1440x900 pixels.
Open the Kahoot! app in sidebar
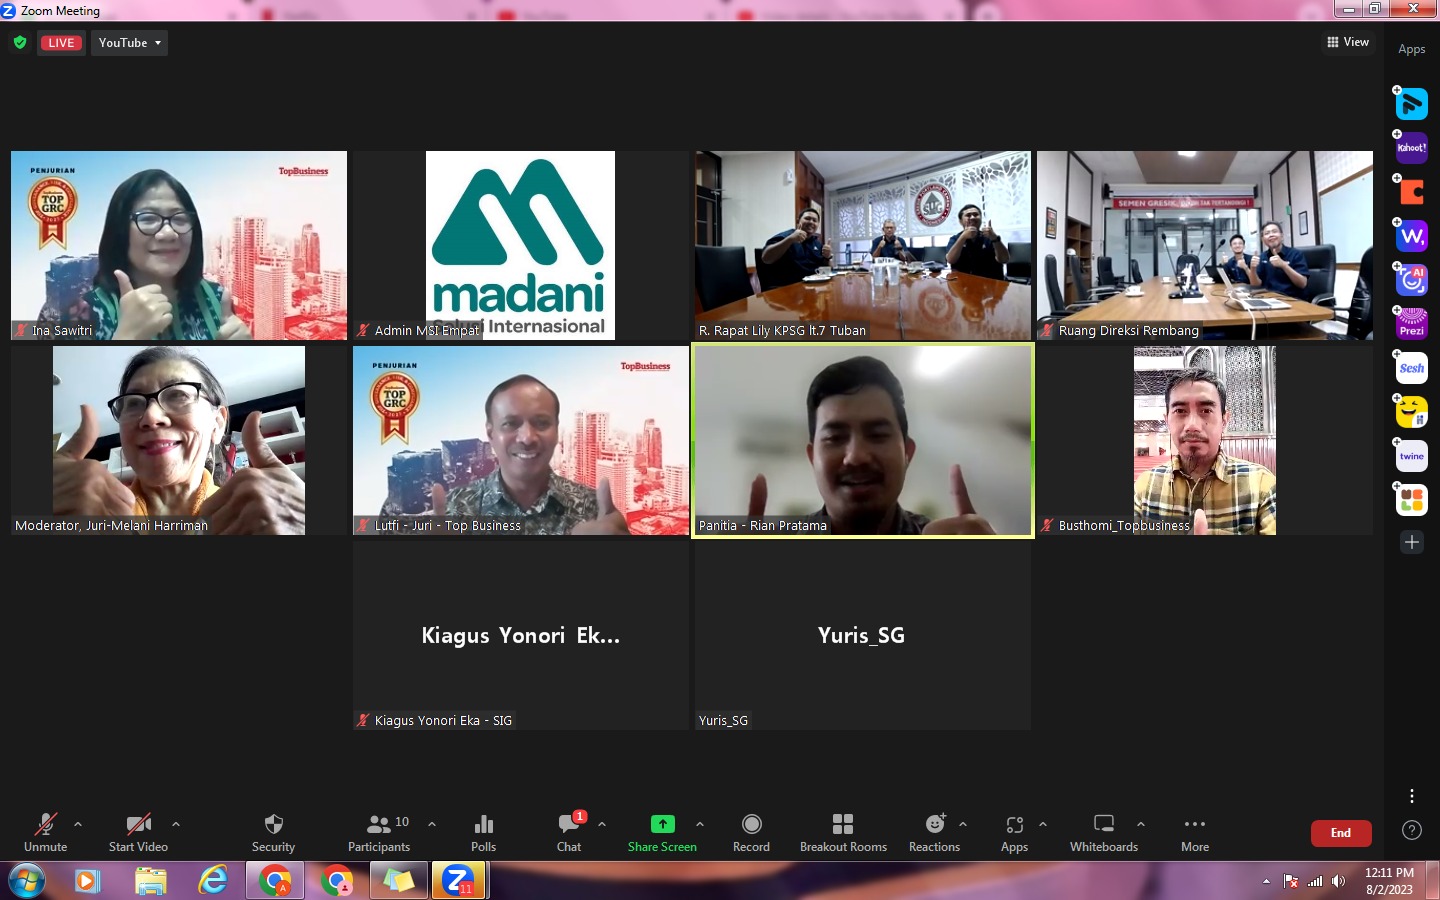1411,148
